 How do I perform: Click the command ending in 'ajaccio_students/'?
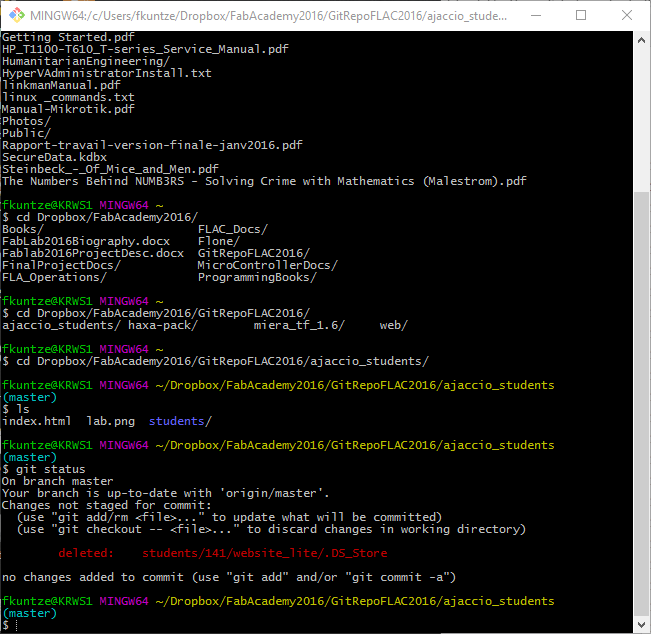(215, 361)
